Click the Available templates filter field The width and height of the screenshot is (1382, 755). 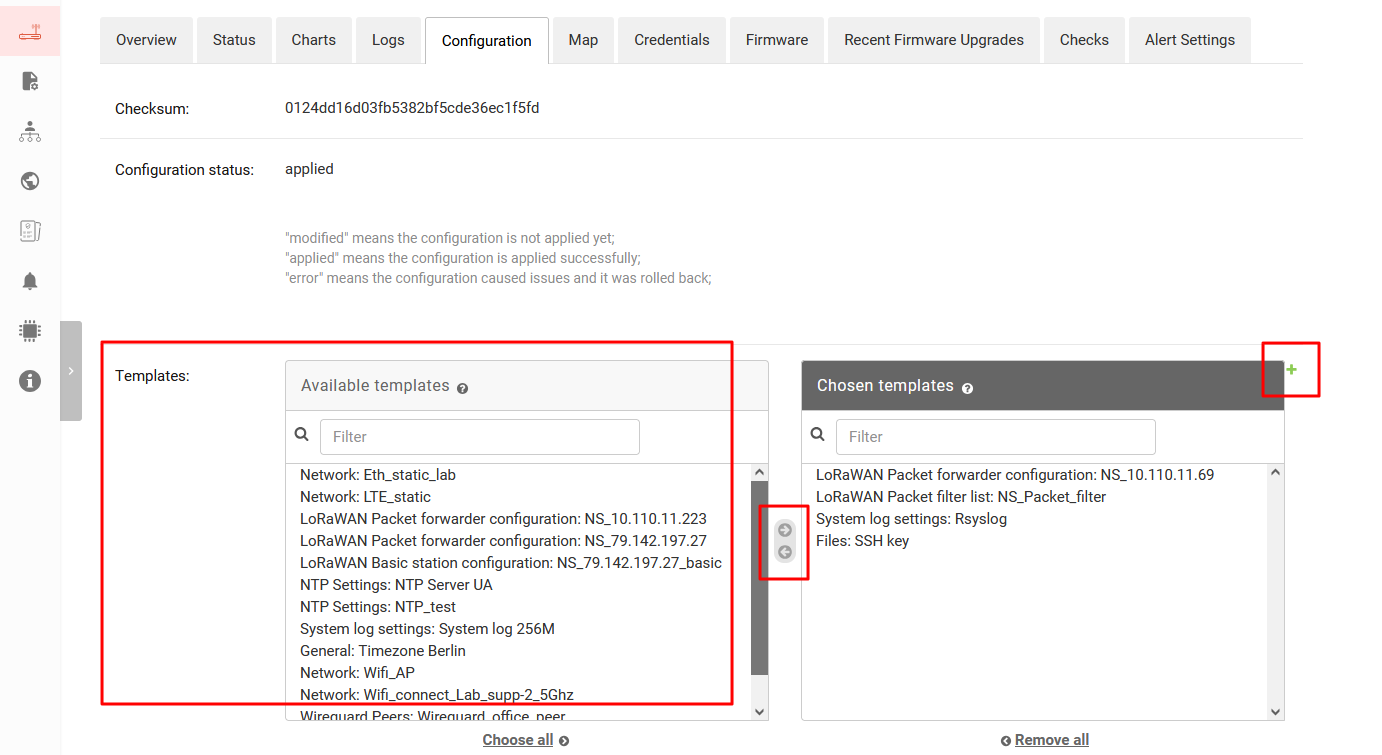tap(479, 437)
